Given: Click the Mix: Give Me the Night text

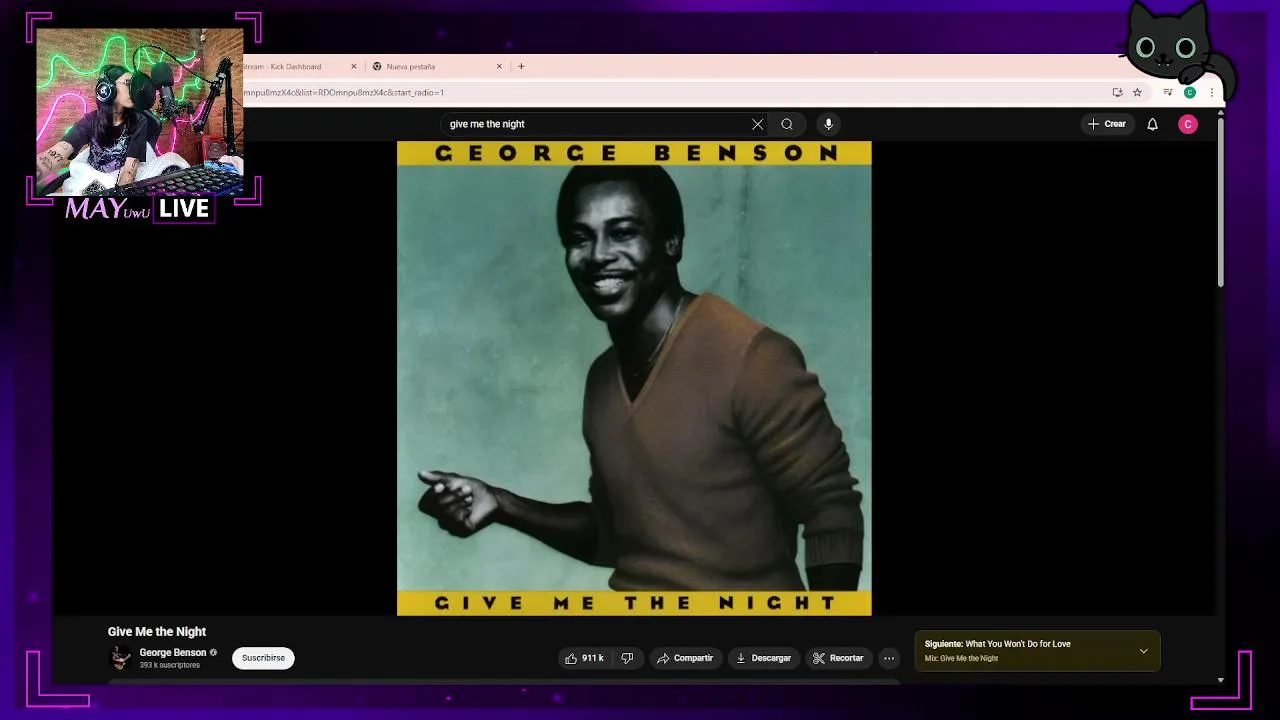Looking at the screenshot, I should point(961,658).
